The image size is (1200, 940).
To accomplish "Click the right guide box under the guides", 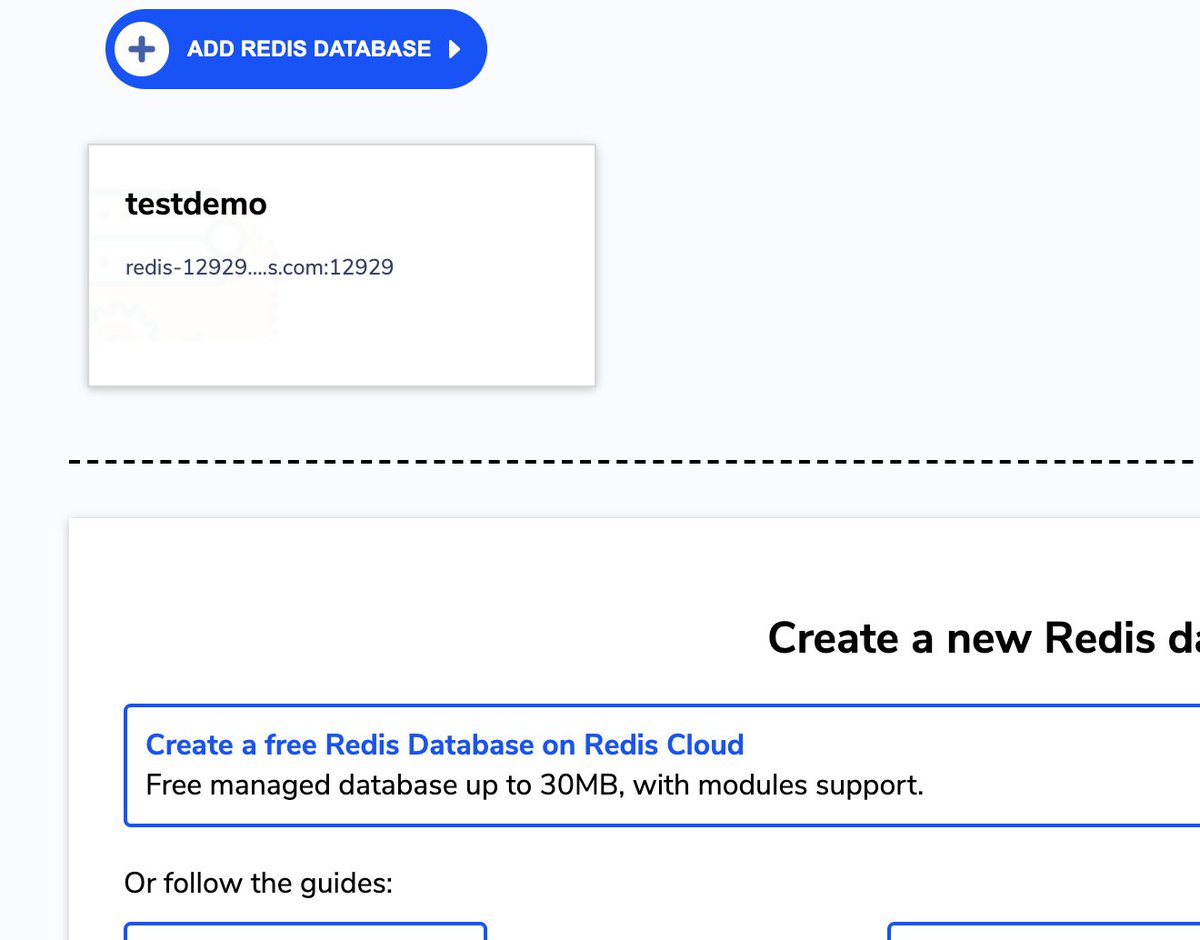I will [x=1045, y=935].
